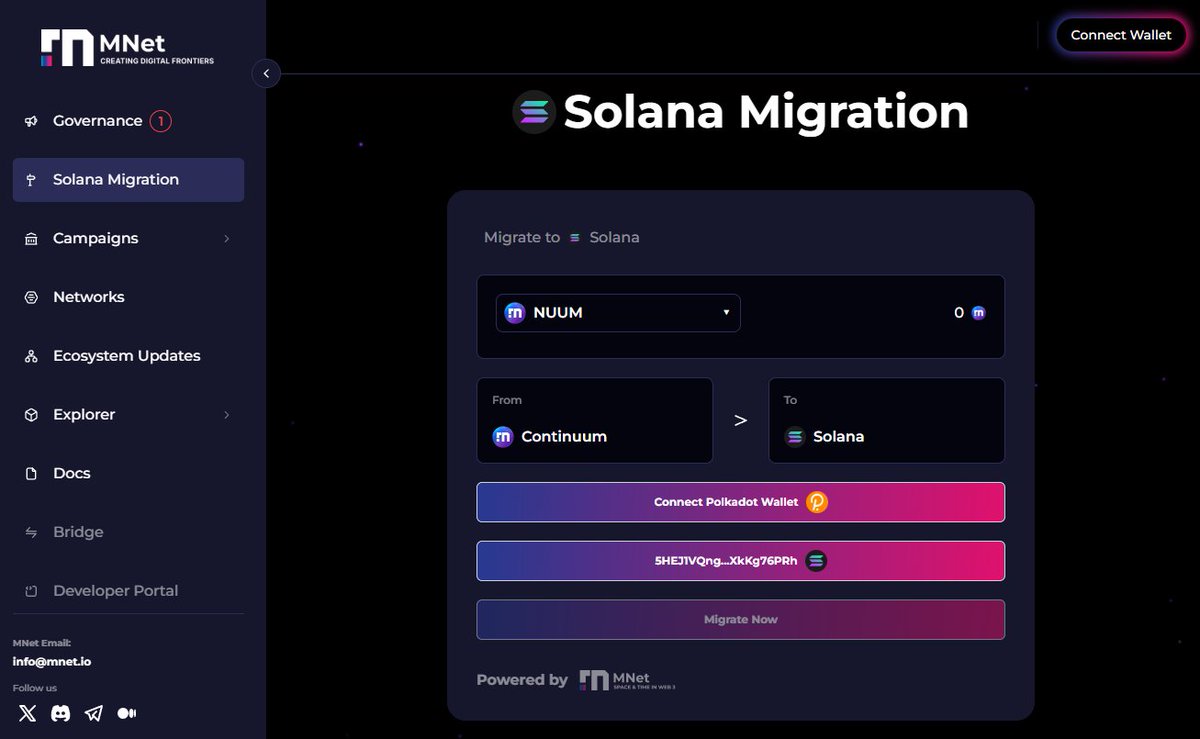Click the Ecosystem Updates nodes icon
Screen dimensions: 1200x739
click(31, 356)
